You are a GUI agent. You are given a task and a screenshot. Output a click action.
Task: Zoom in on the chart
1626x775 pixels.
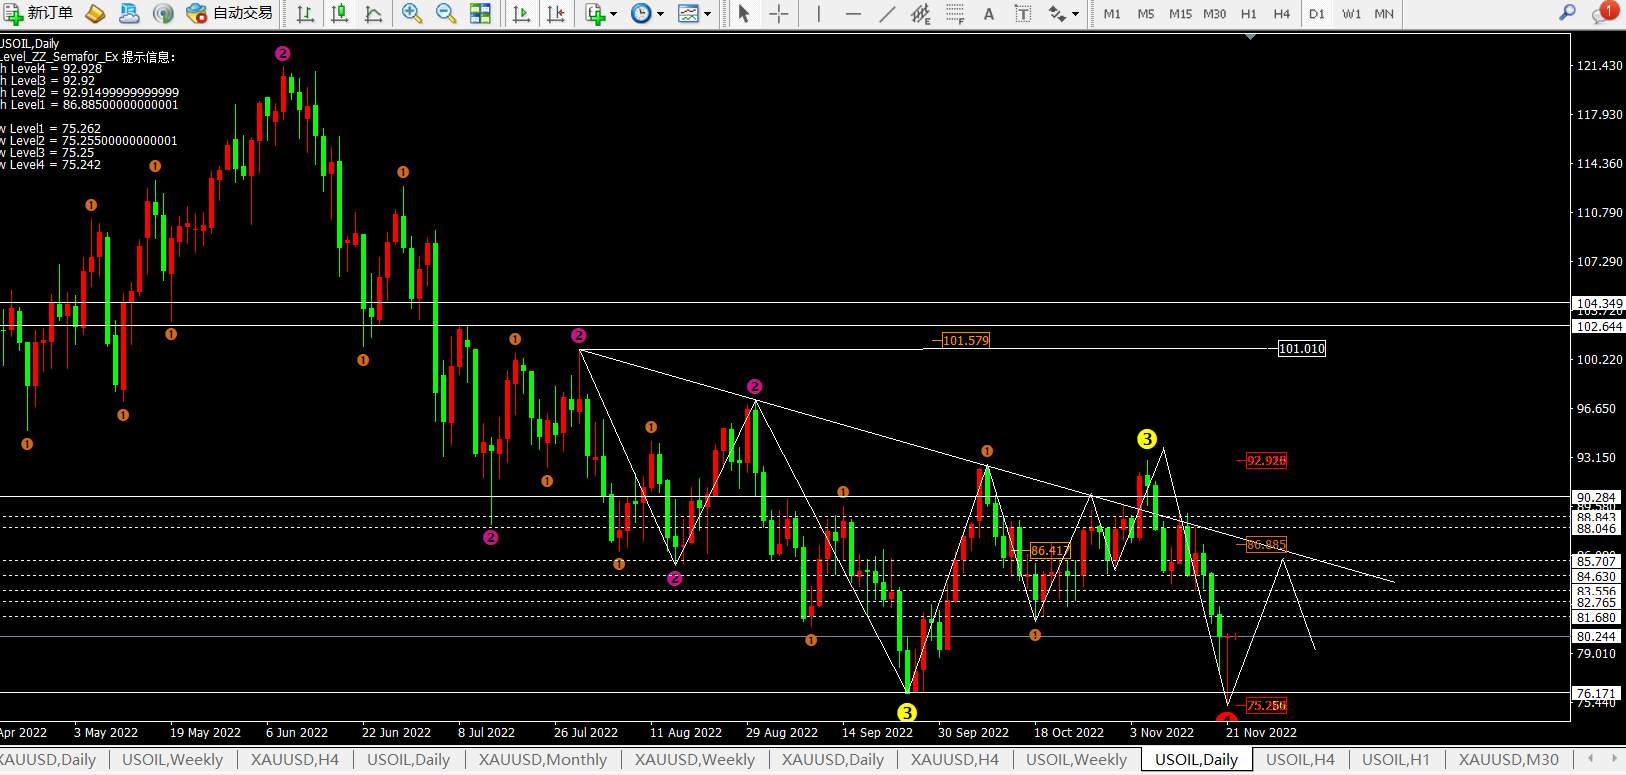[412, 13]
